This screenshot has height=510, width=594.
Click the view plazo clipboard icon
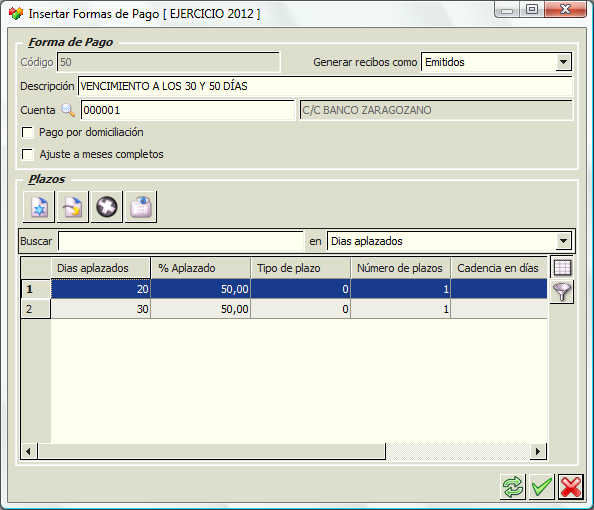(141, 207)
